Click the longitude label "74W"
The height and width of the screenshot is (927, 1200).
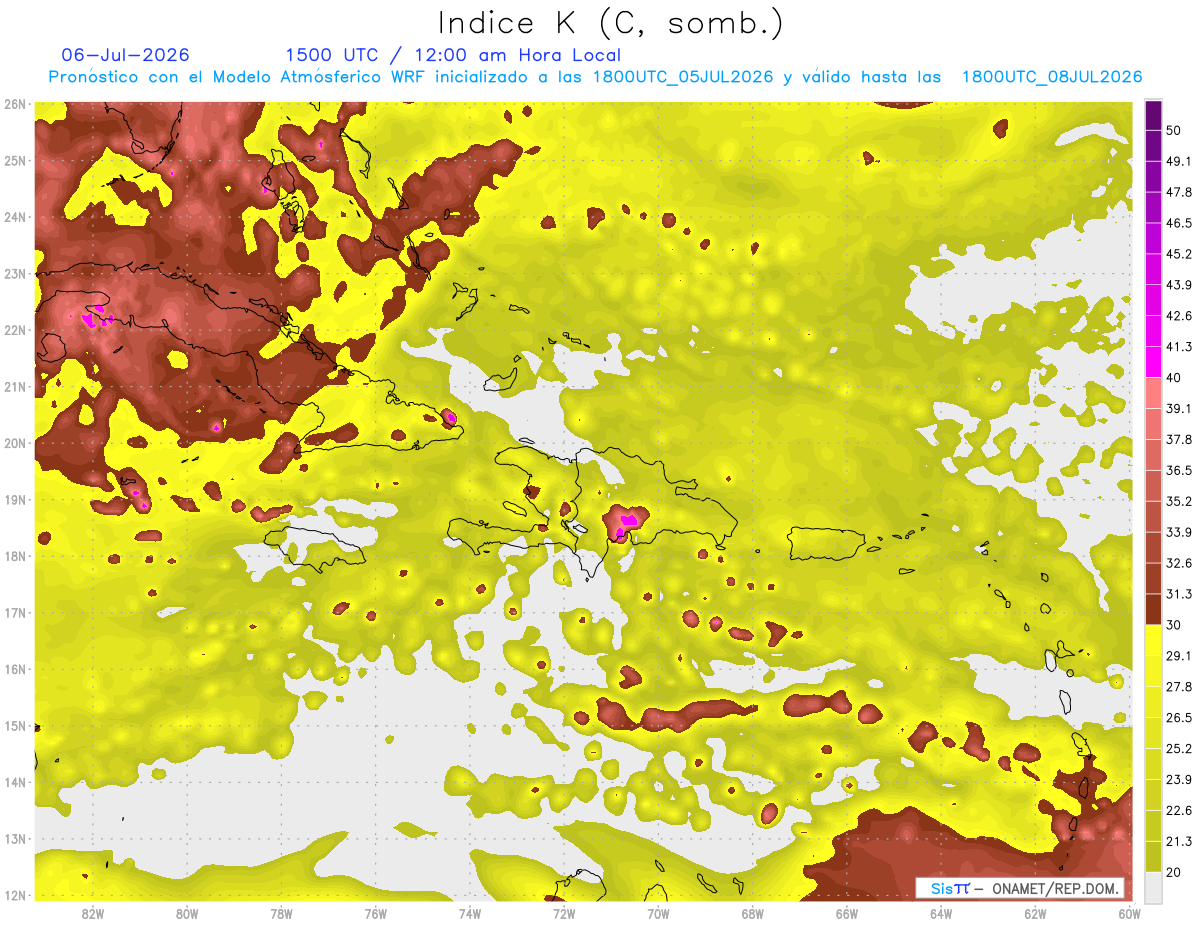tap(469, 913)
